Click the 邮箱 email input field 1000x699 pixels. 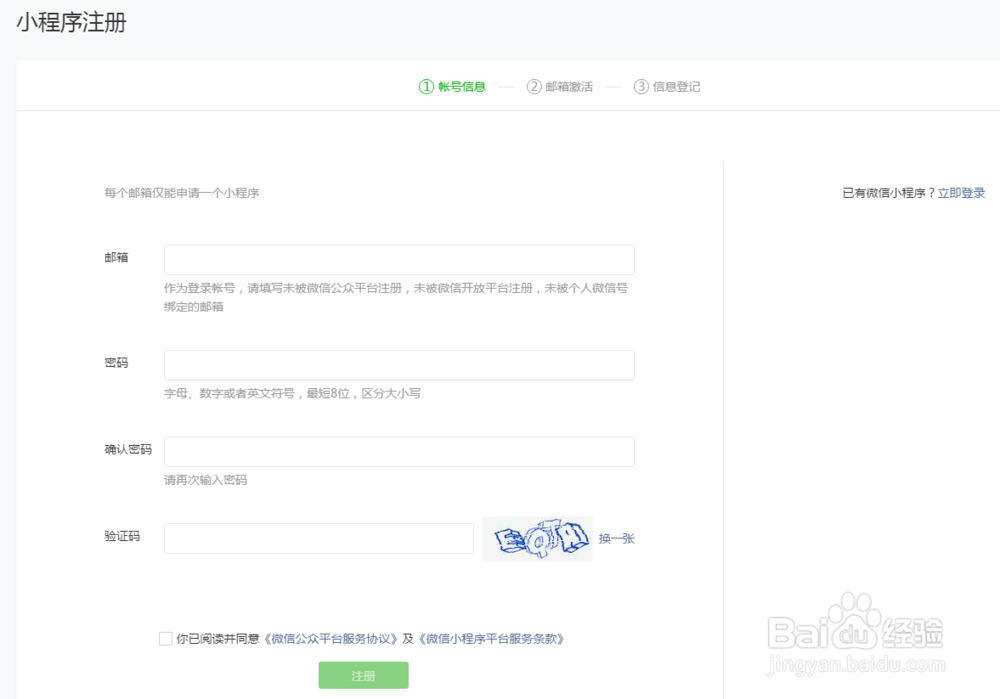[x=399, y=260]
